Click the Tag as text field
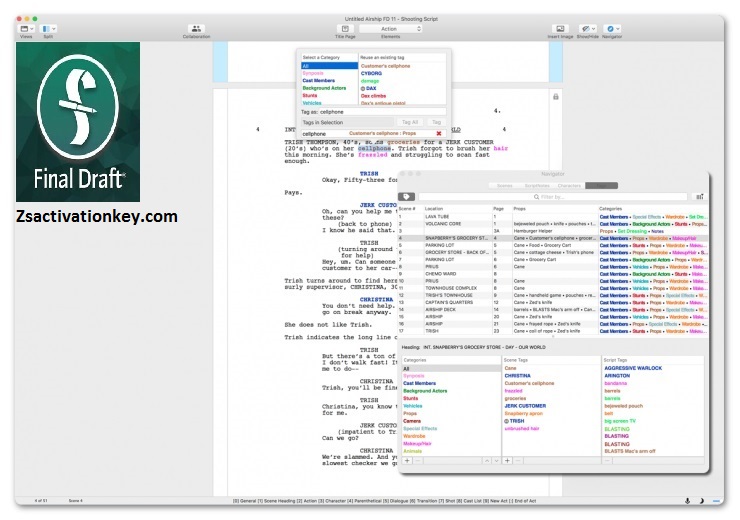This screenshot has width=740, height=520. [382, 112]
